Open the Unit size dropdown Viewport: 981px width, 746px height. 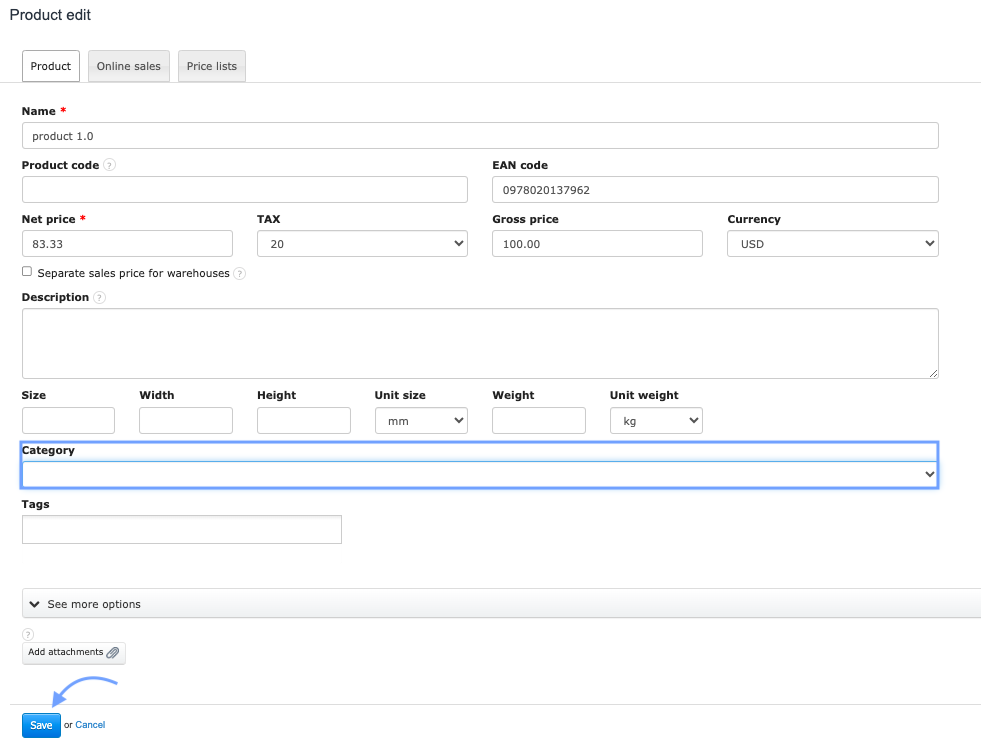click(421, 421)
